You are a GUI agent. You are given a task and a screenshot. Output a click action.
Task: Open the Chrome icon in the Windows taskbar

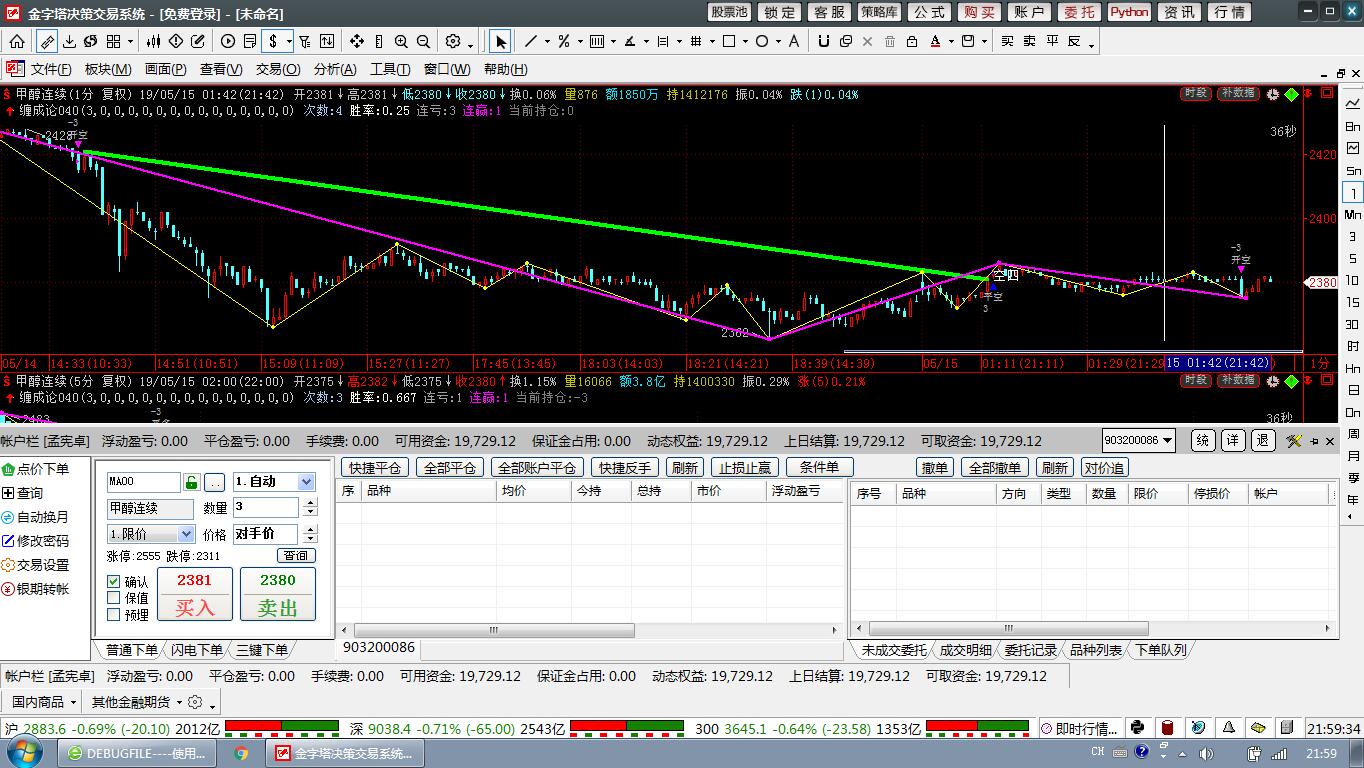241,753
